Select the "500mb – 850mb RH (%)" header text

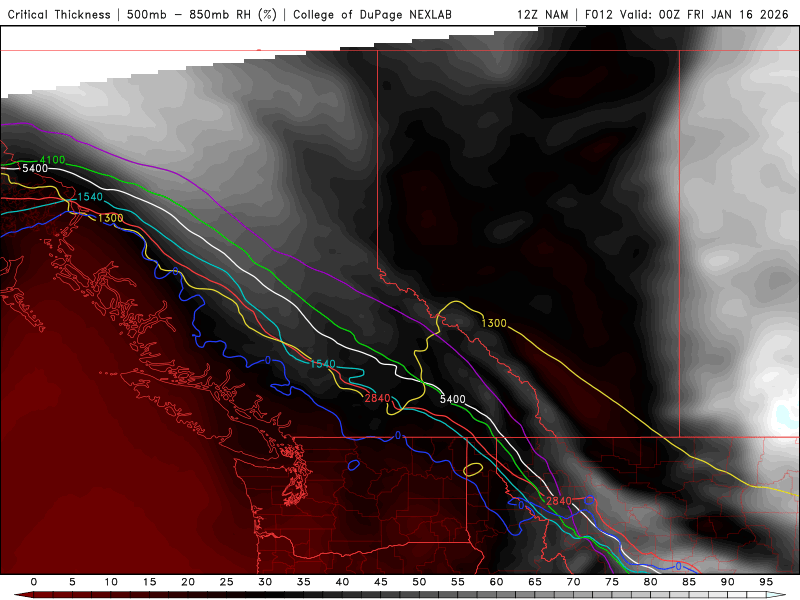pos(202,14)
